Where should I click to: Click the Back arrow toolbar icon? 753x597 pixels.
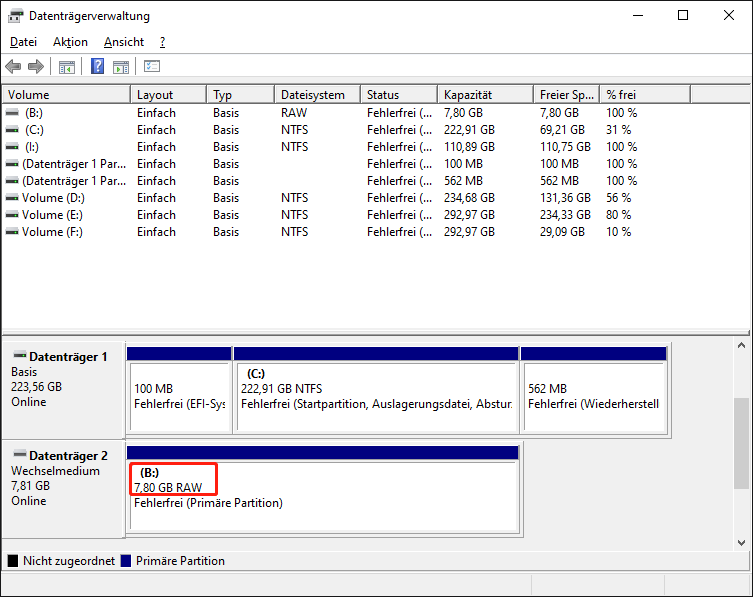point(13,66)
